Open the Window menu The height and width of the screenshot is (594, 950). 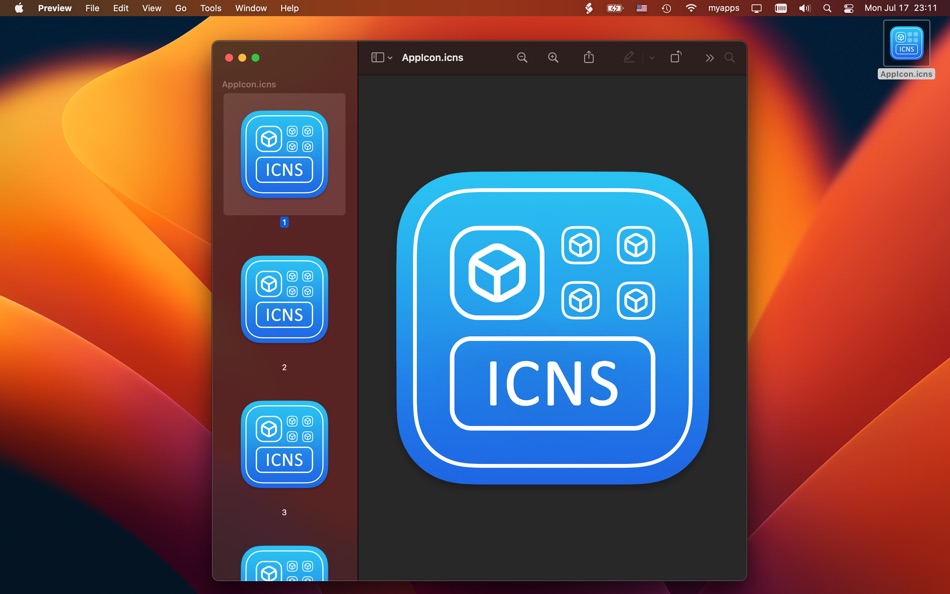tap(251, 8)
